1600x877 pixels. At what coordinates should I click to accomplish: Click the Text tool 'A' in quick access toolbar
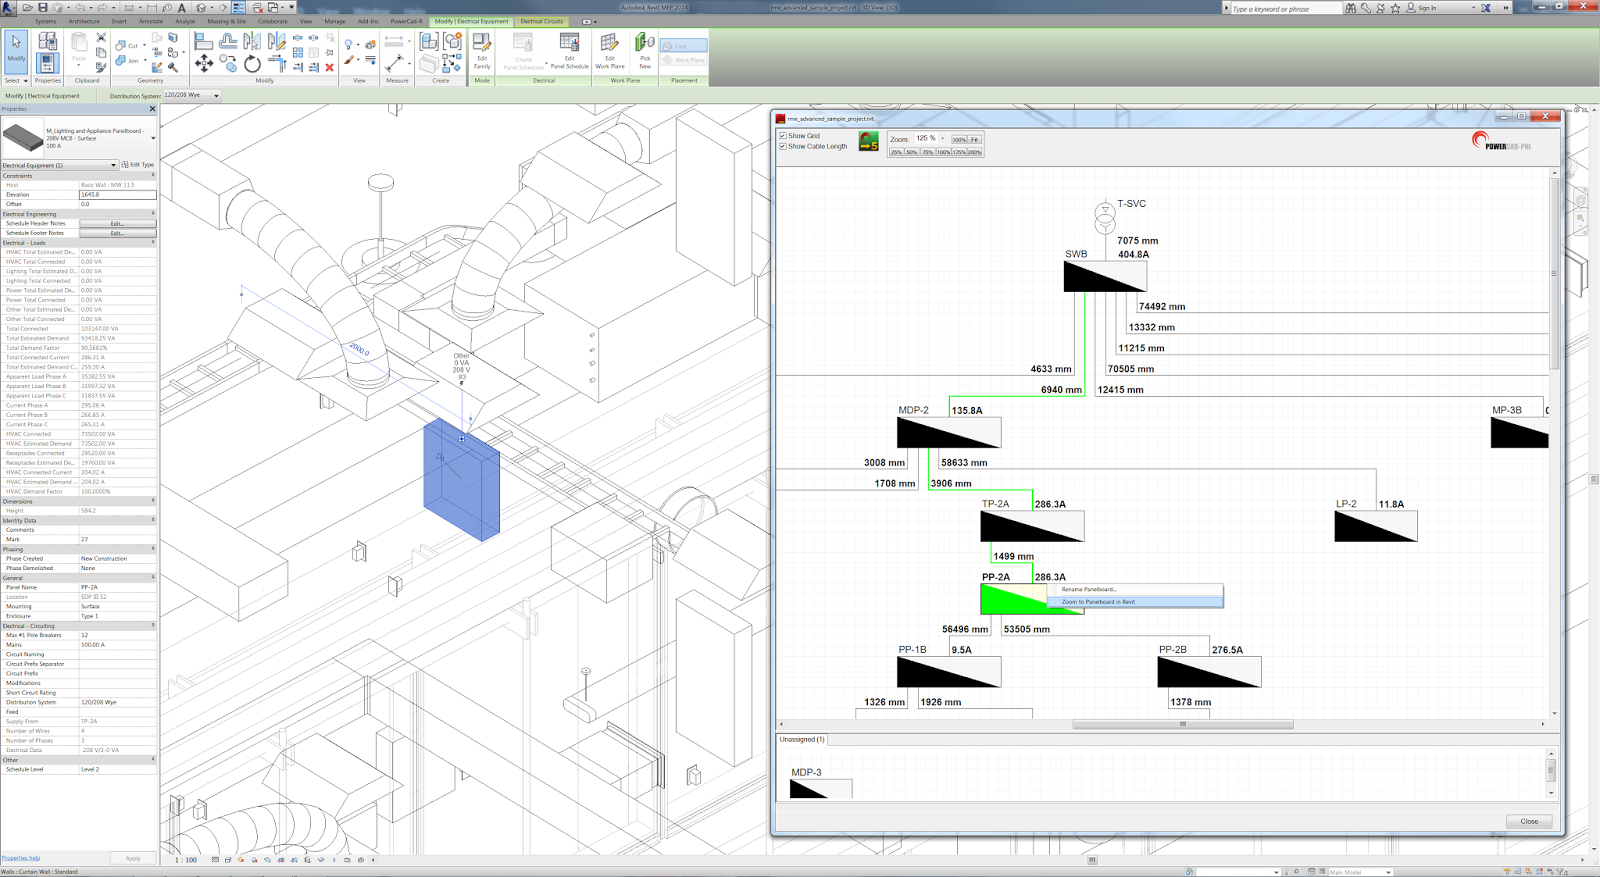182,7
